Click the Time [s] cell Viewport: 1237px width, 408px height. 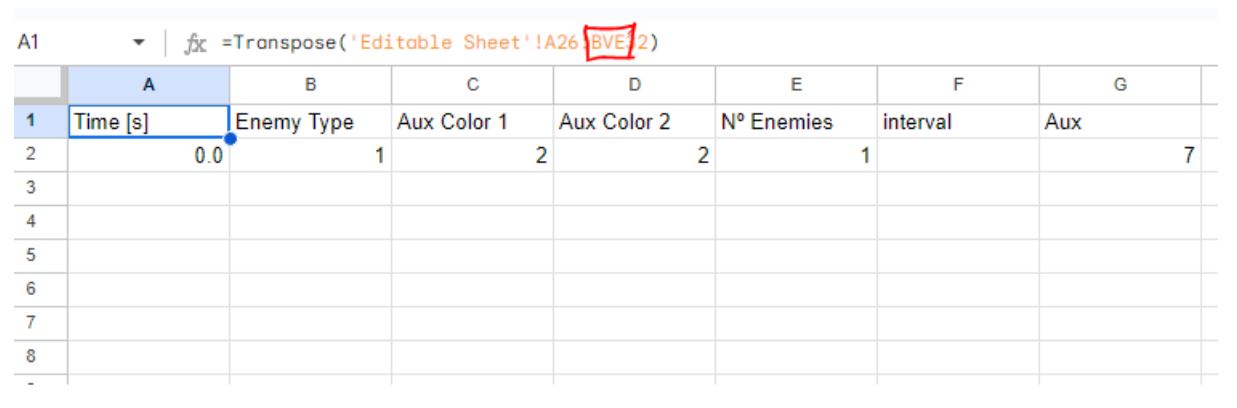point(148,122)
